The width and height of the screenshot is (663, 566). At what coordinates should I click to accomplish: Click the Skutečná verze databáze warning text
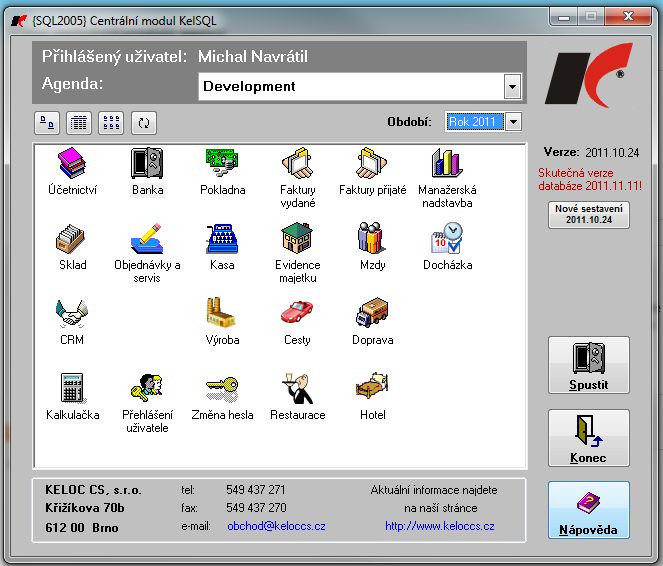590,179
